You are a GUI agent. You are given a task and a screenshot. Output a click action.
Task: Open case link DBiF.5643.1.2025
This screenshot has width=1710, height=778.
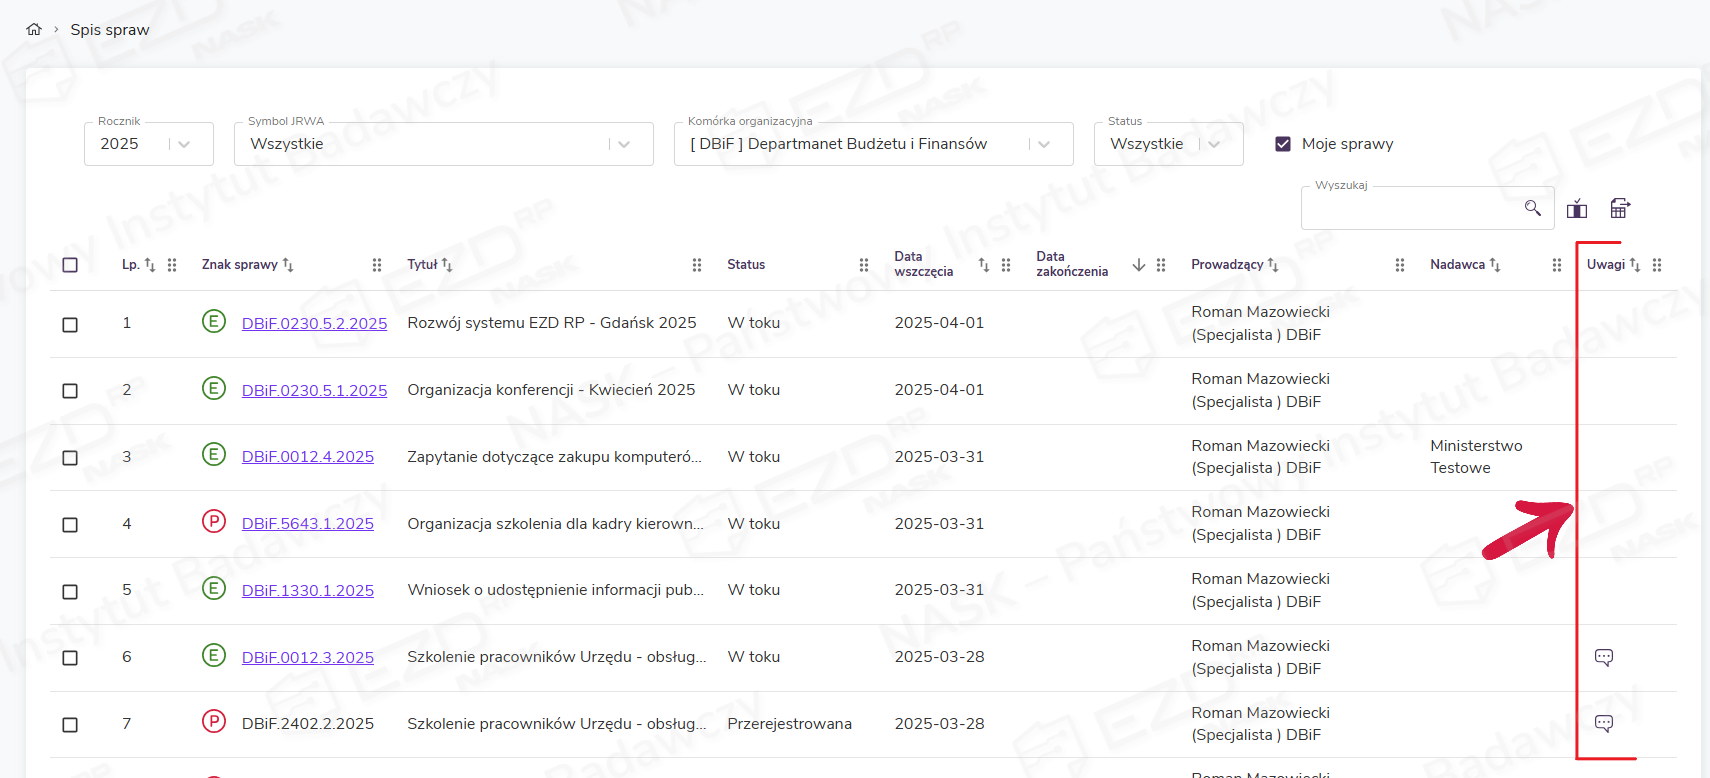[308, 524]
